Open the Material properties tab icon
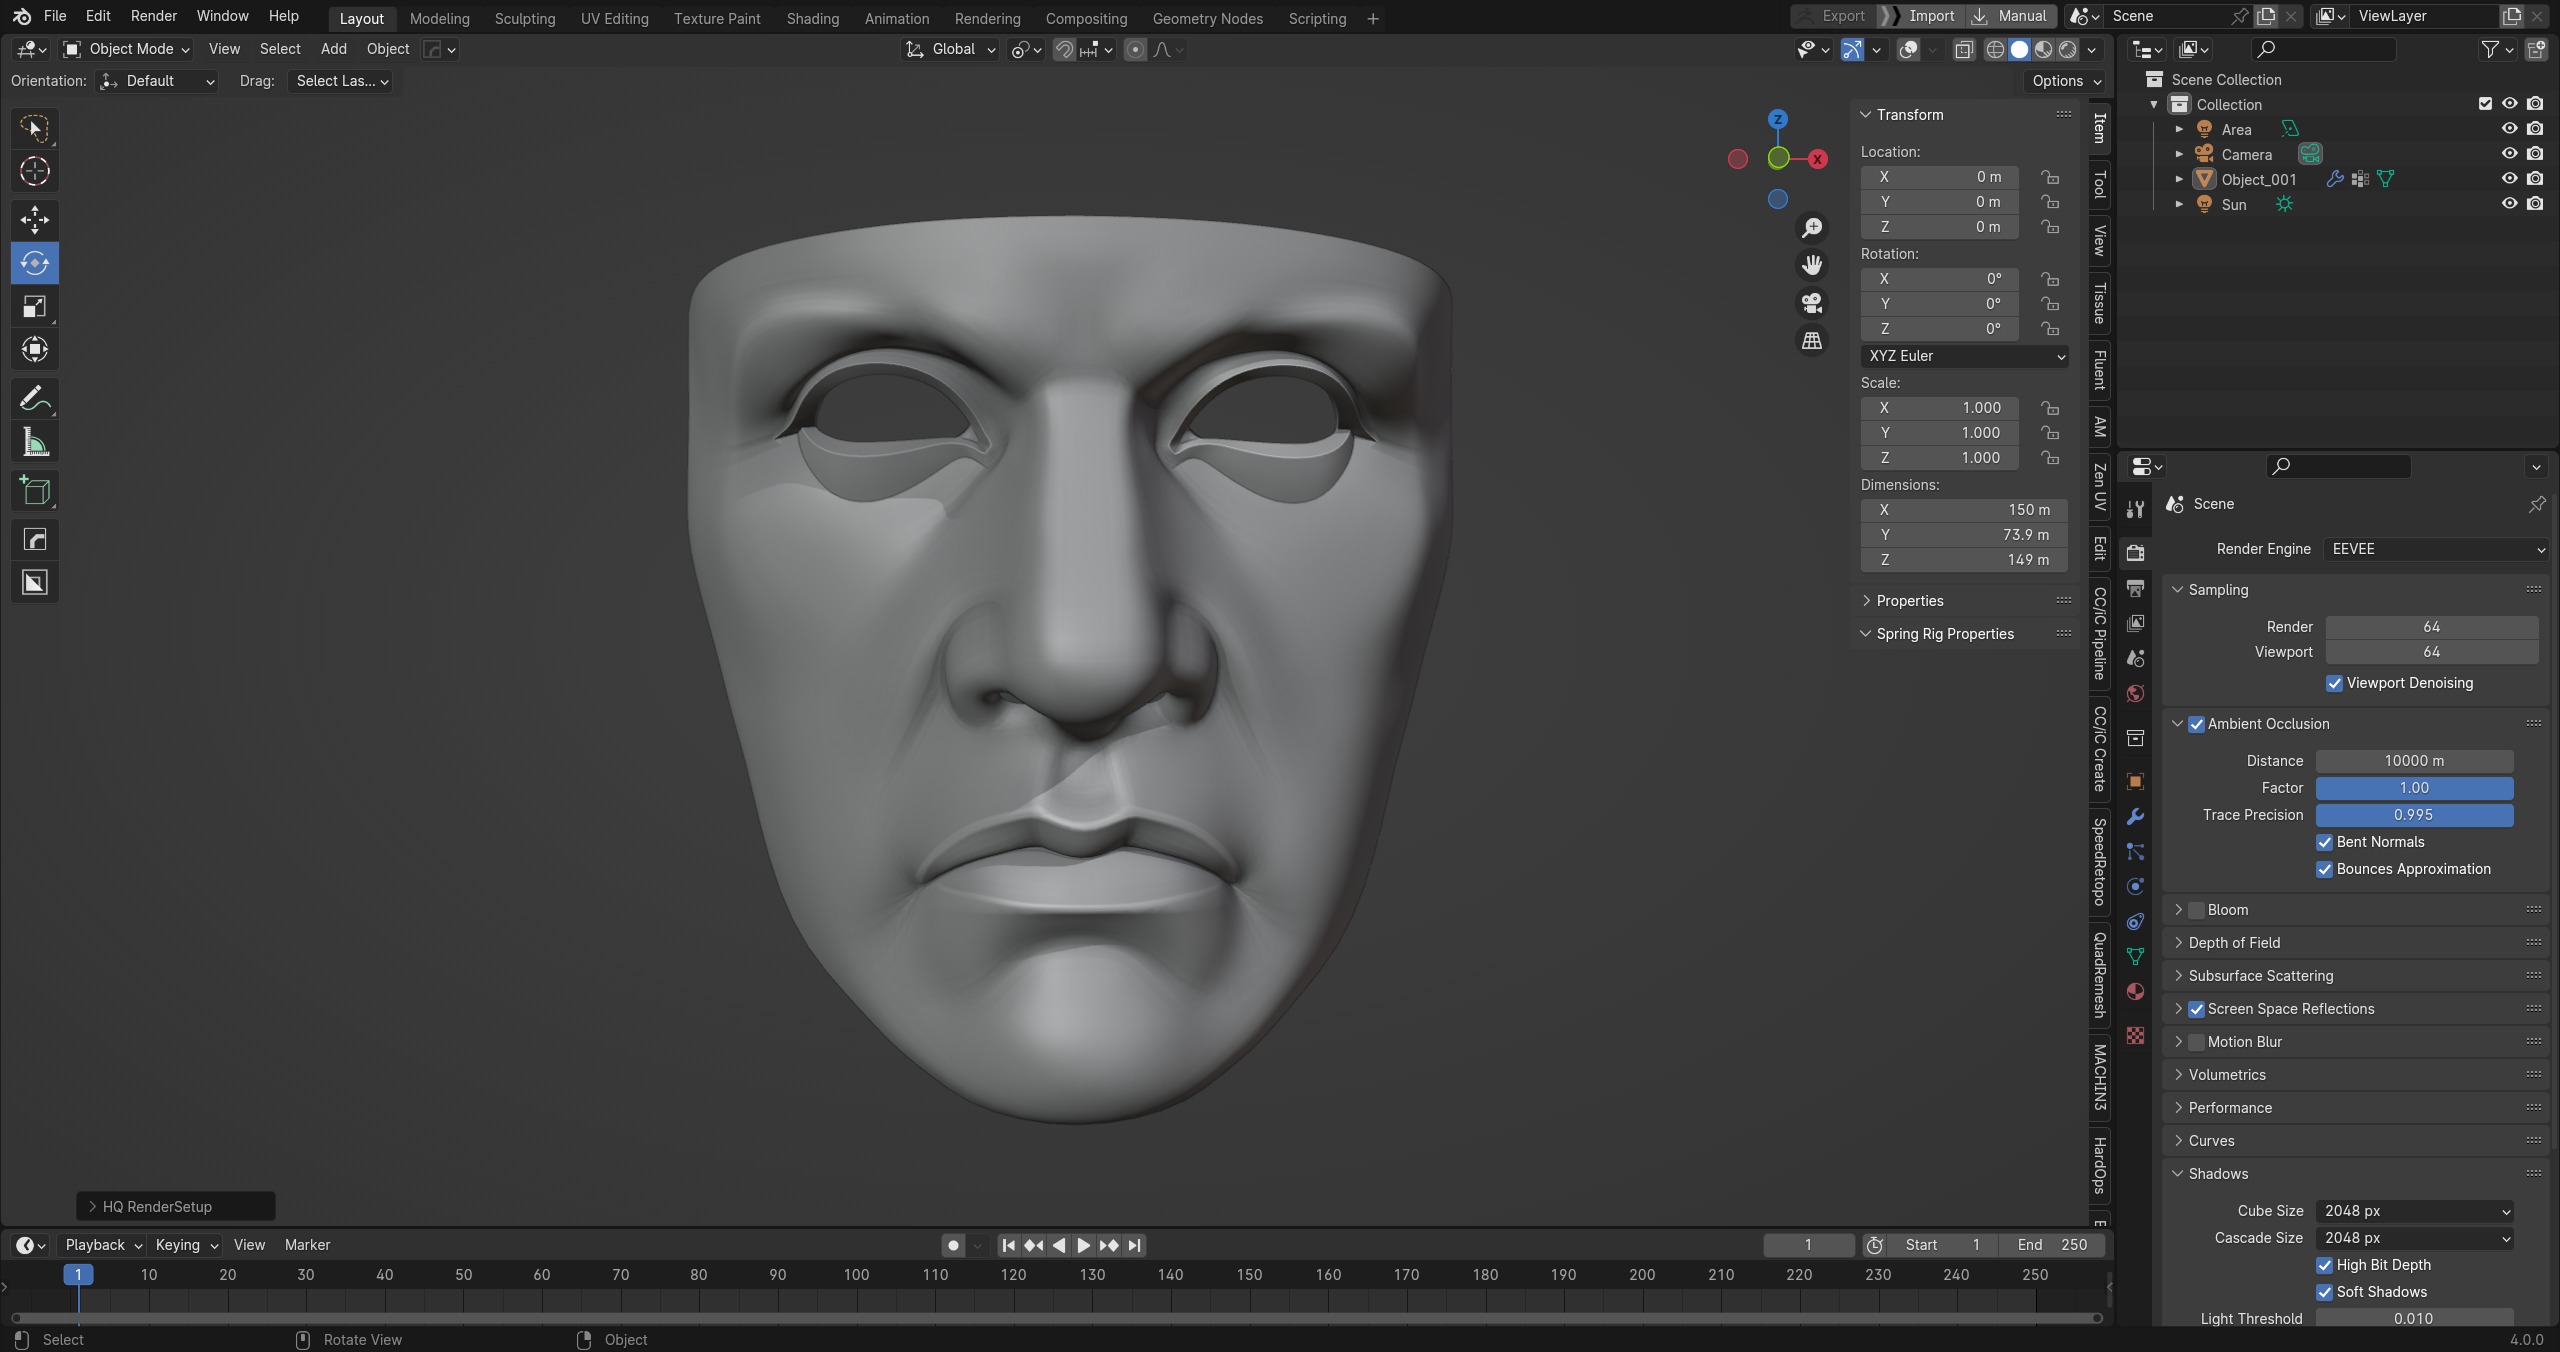Image resolution: width=2560 pixels, height=1352 pixels. (2135, 991)
